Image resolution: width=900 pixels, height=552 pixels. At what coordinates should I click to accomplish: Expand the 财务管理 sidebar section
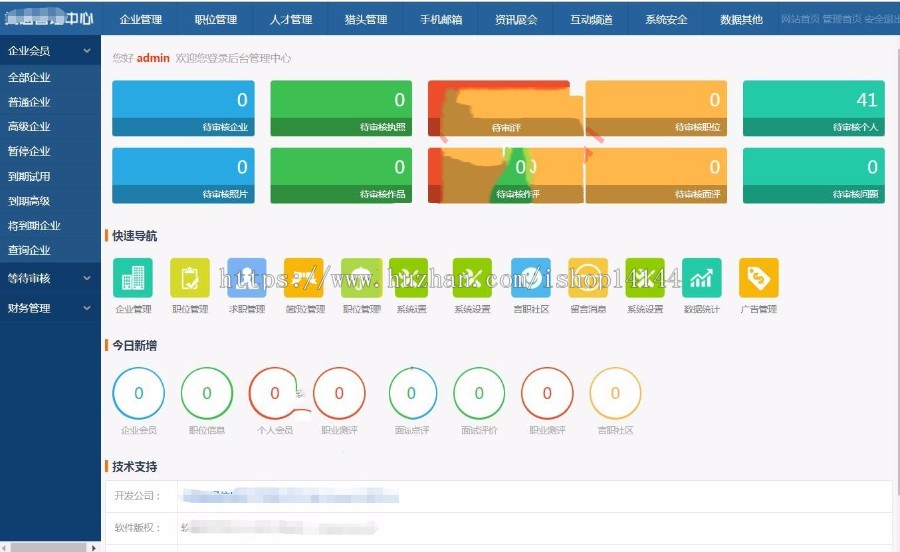(50, 308)
